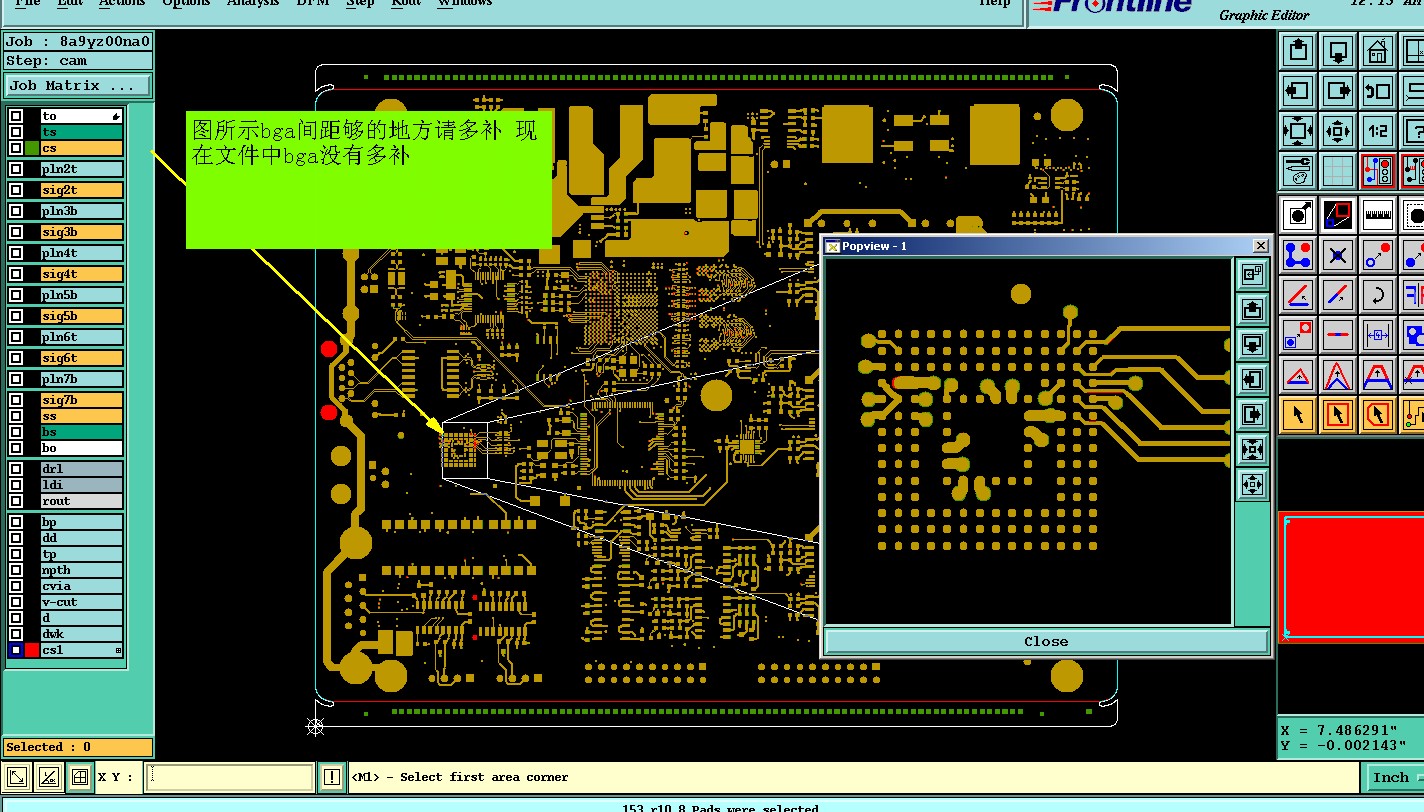Screen dimensions: 1424x812
Task: Toggle the checkbox for layer drl
Action: coord(16,469)
